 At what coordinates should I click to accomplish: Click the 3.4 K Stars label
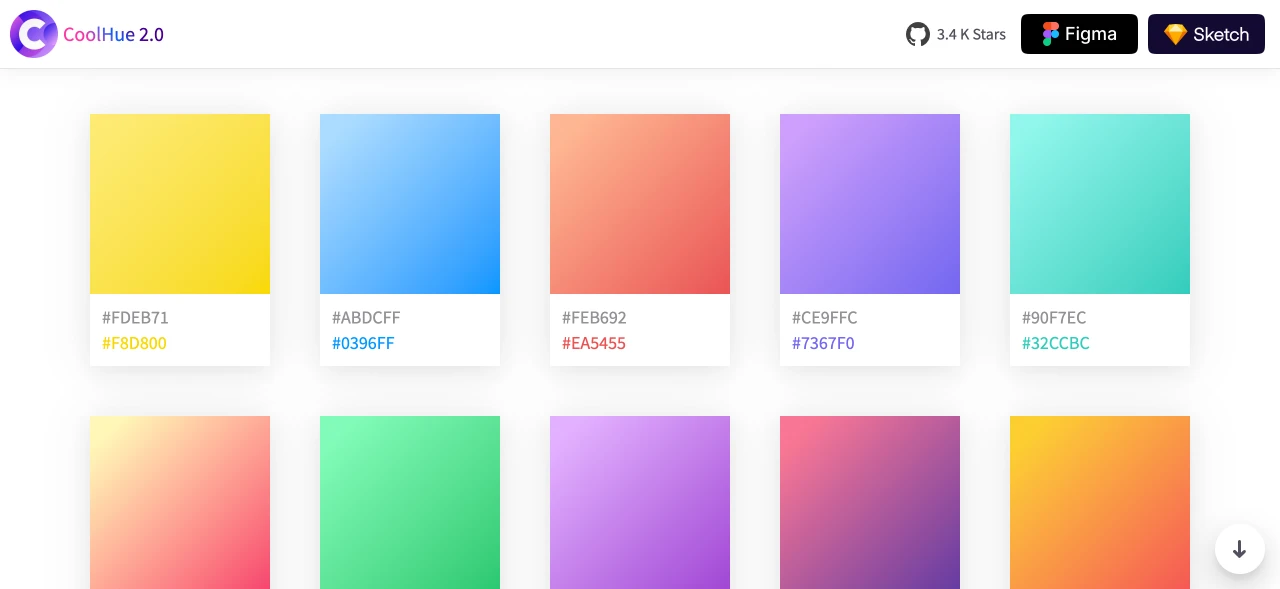(971, 34)
